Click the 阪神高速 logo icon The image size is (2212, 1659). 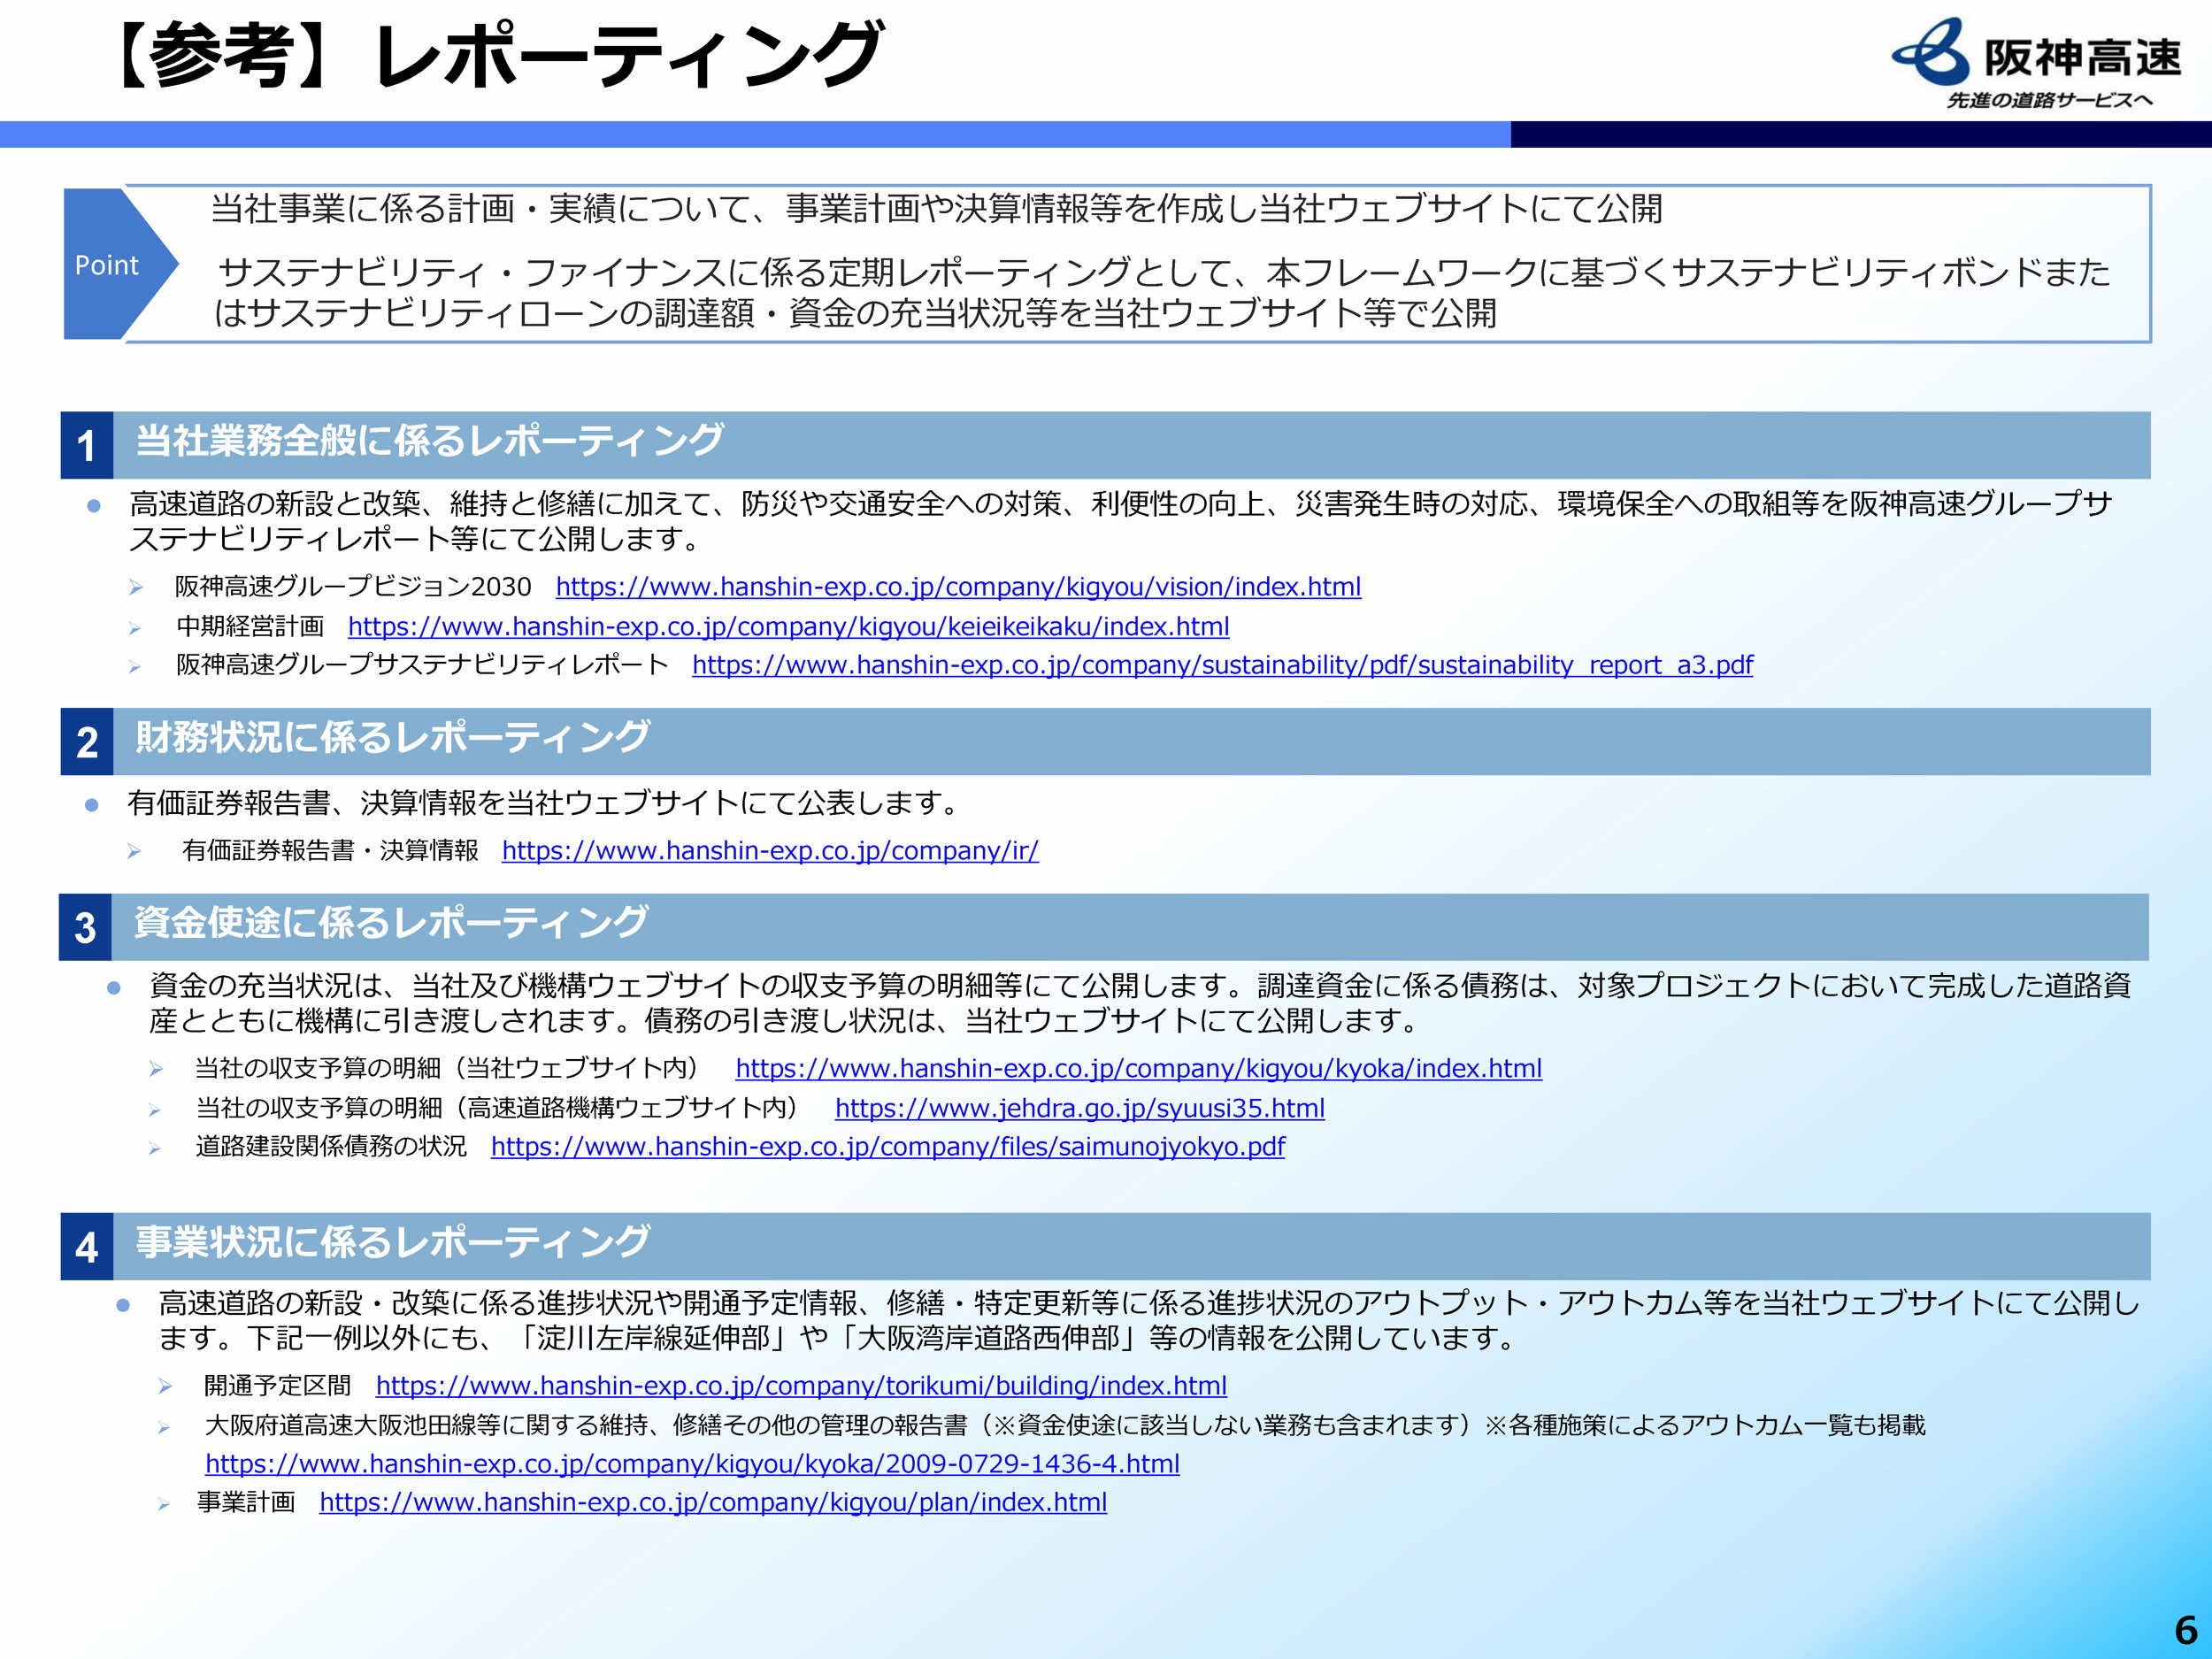click(x=1930, y=52)
